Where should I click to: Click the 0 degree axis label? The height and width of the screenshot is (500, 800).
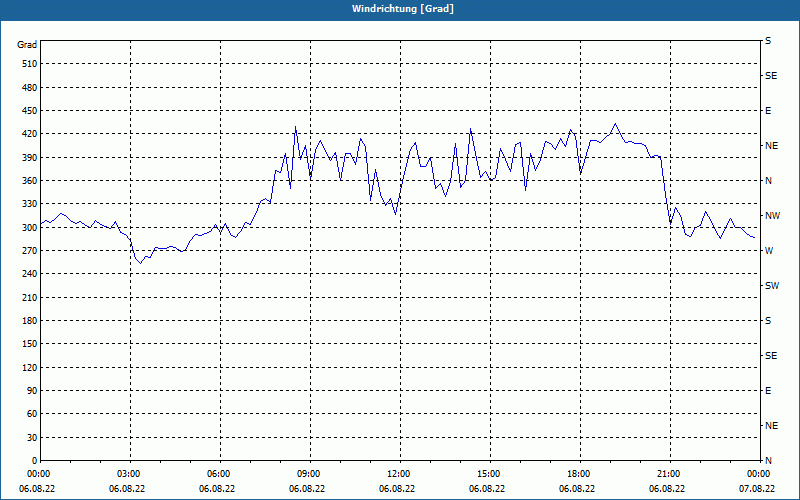pos(34,461)
